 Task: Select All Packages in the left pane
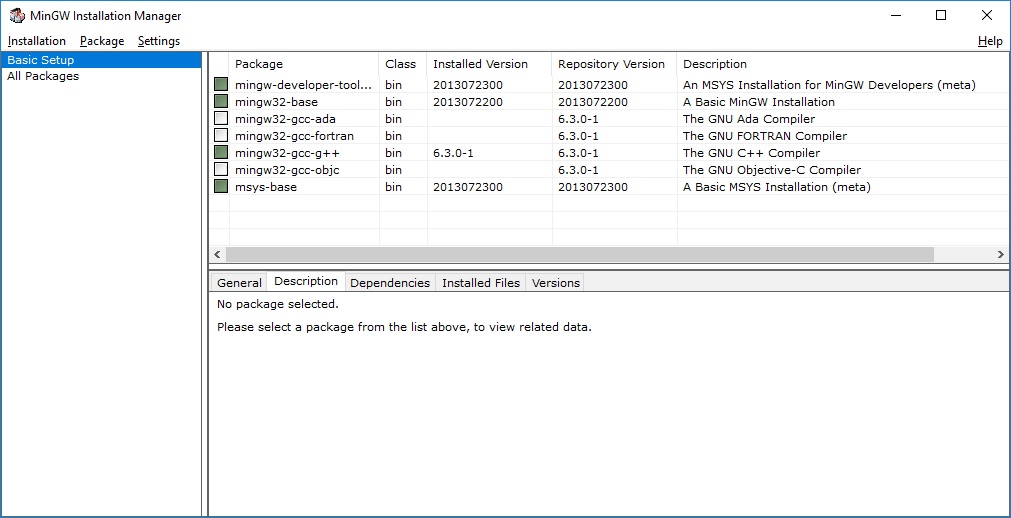click(x=43, y=76)
